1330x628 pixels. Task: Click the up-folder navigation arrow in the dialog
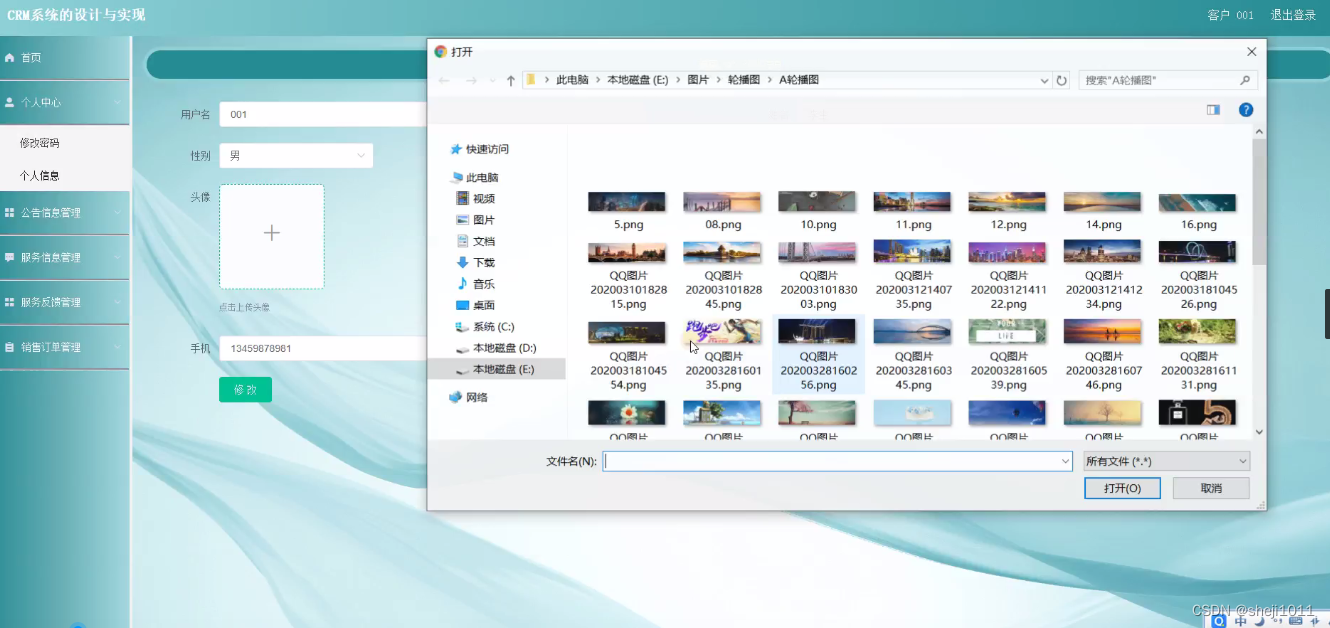click(x=510, y=81)
